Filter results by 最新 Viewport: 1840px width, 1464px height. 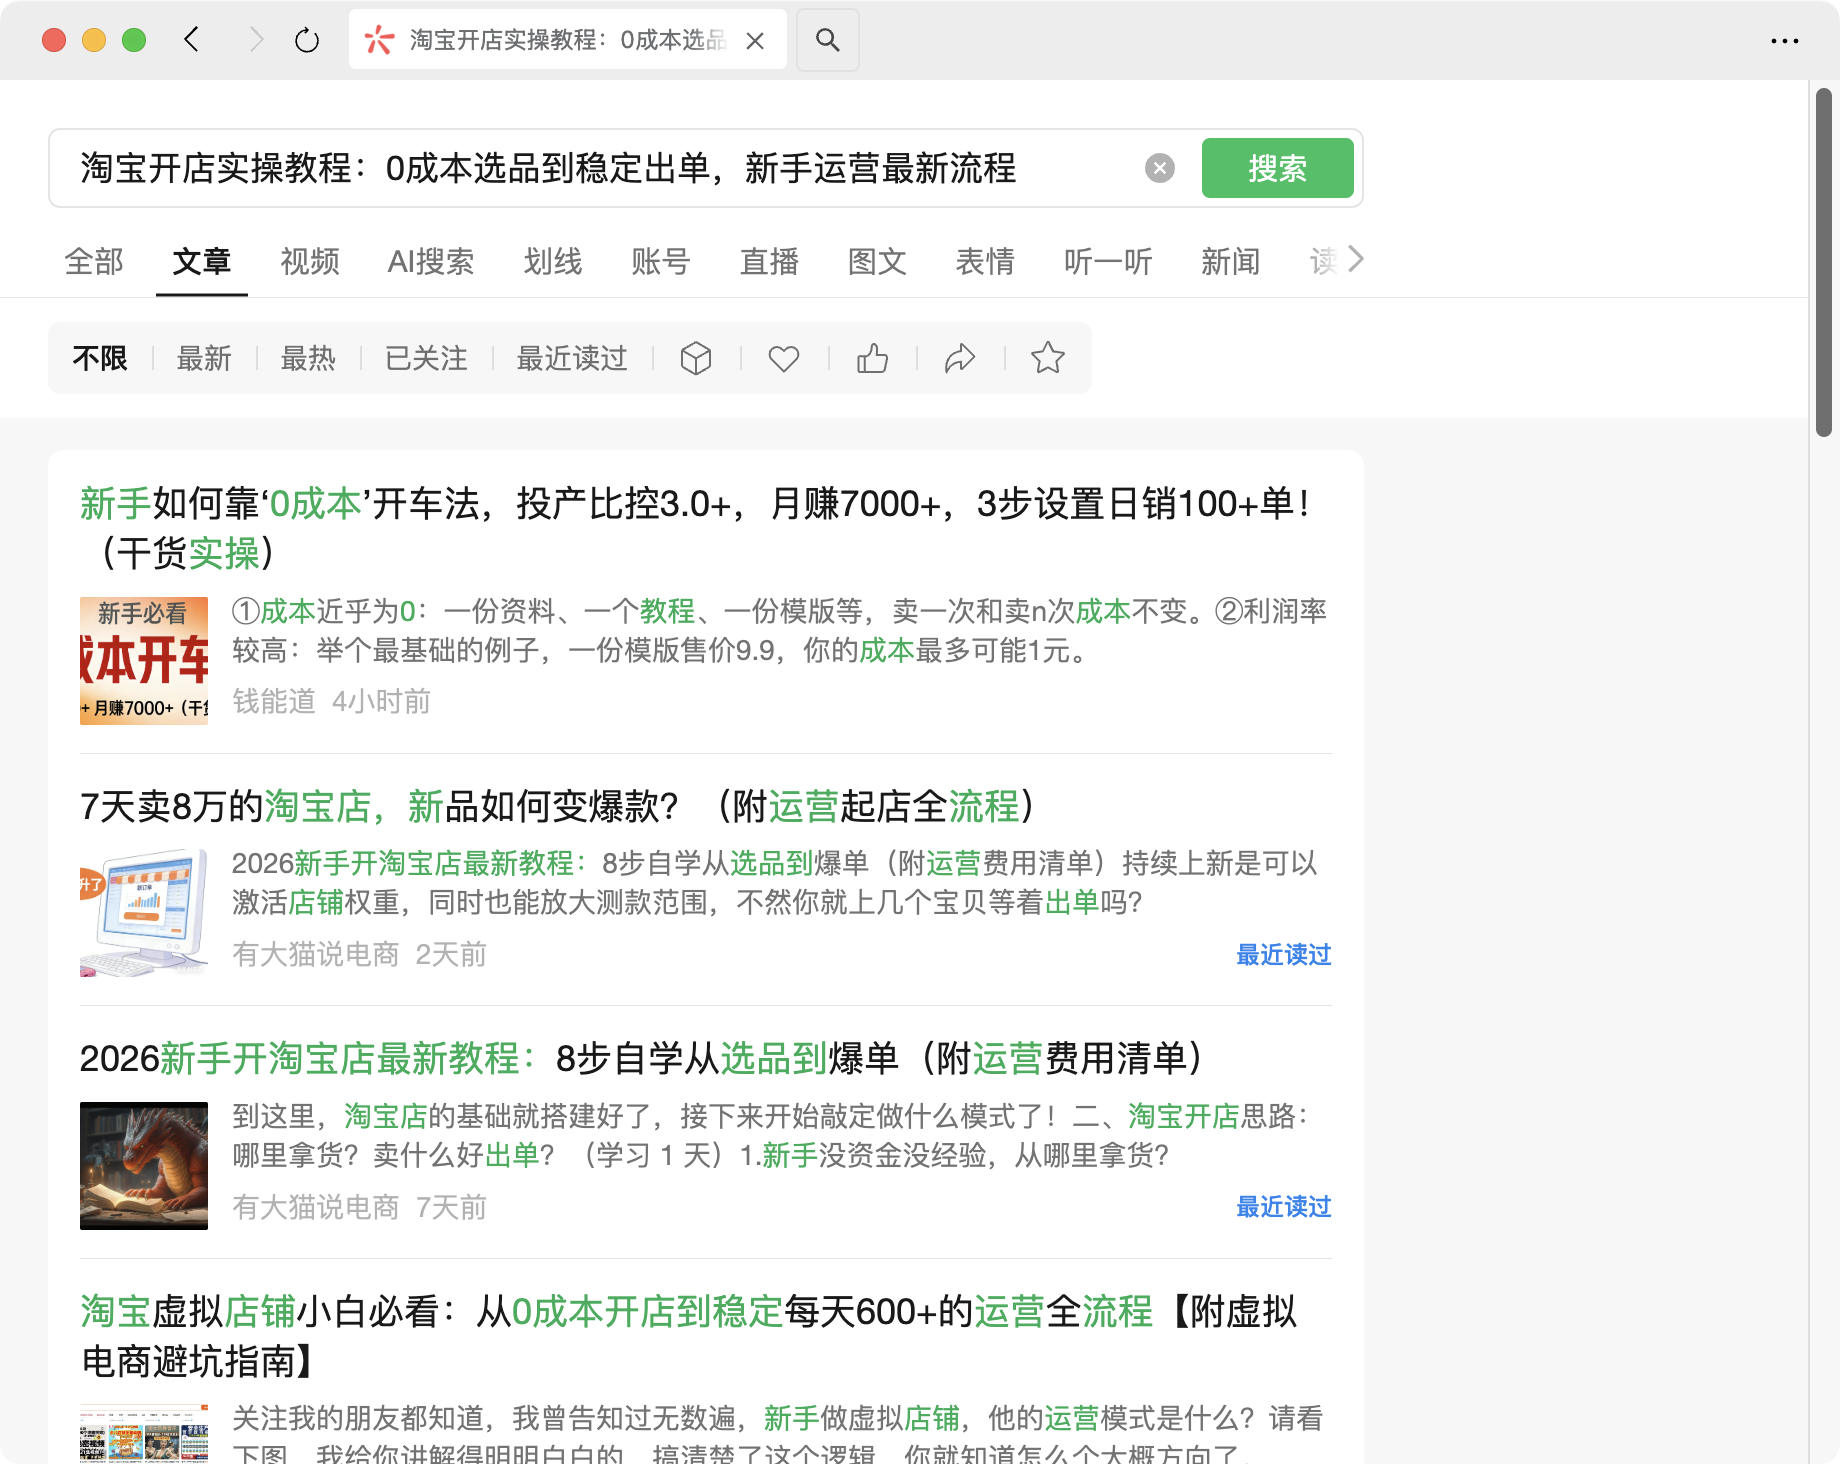click(x=204, y=358)
